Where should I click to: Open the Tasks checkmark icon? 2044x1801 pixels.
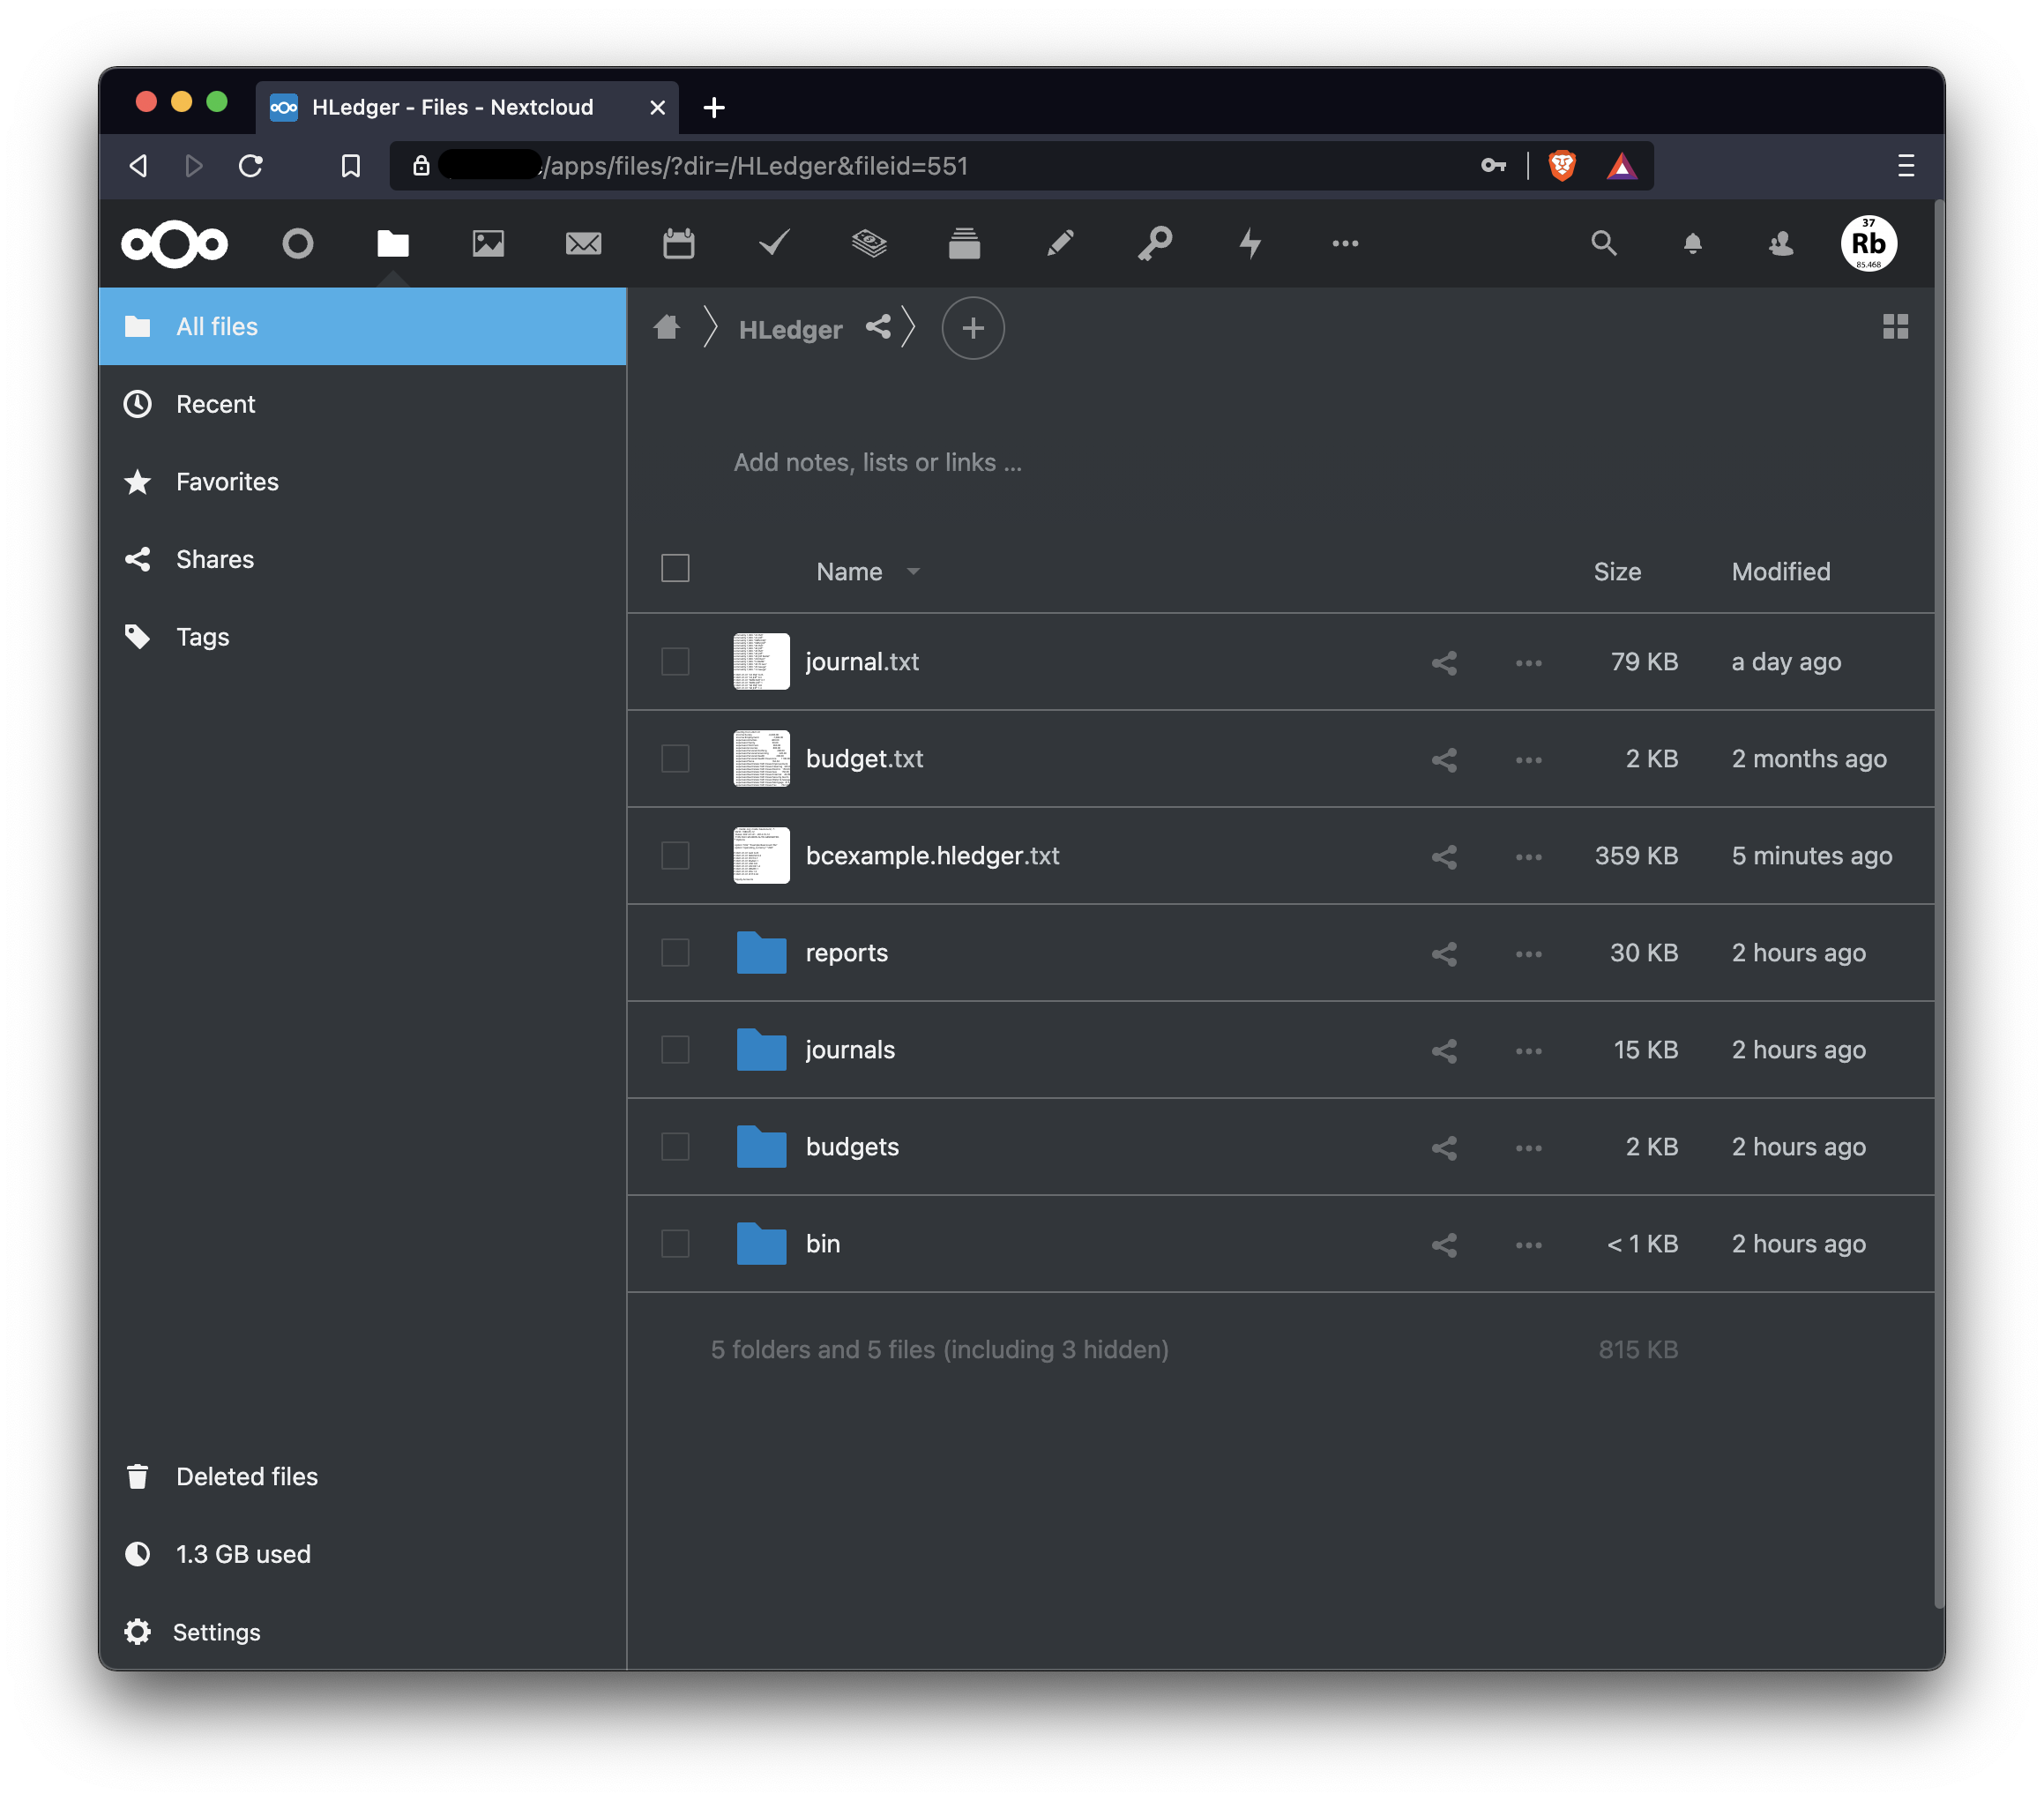click(x=774, y=243)
